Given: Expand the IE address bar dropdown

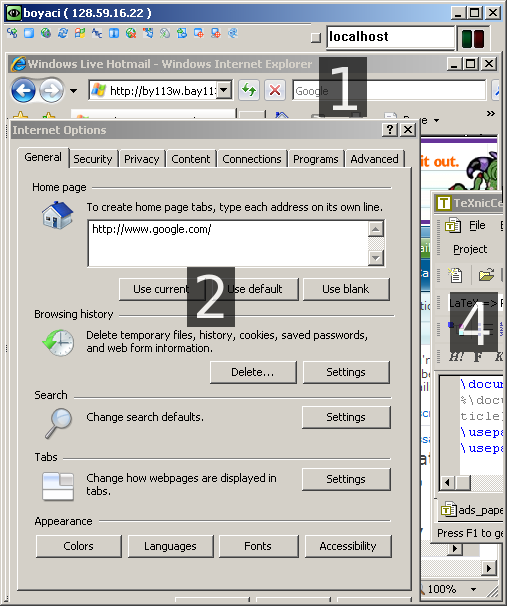Looking at the screenshot, I should (224, 90).
